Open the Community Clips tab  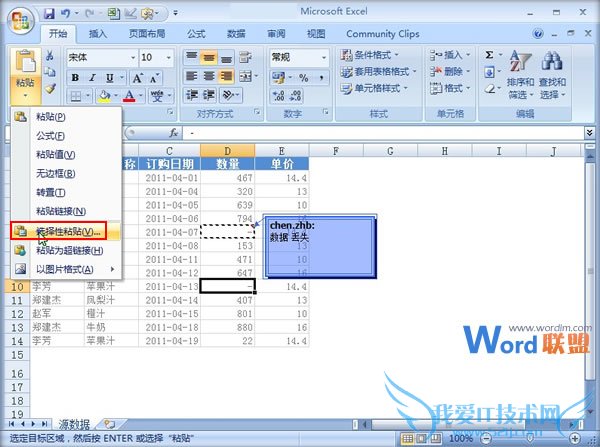(x=383, y=34)
